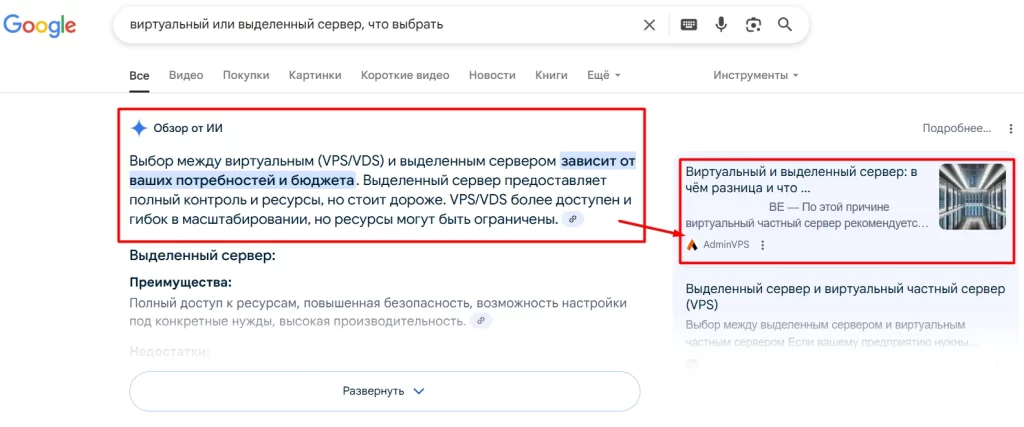Viewport: 1024px width, 427px height.
Task: Open the on-screen keyboard icon
Action: 688,25
